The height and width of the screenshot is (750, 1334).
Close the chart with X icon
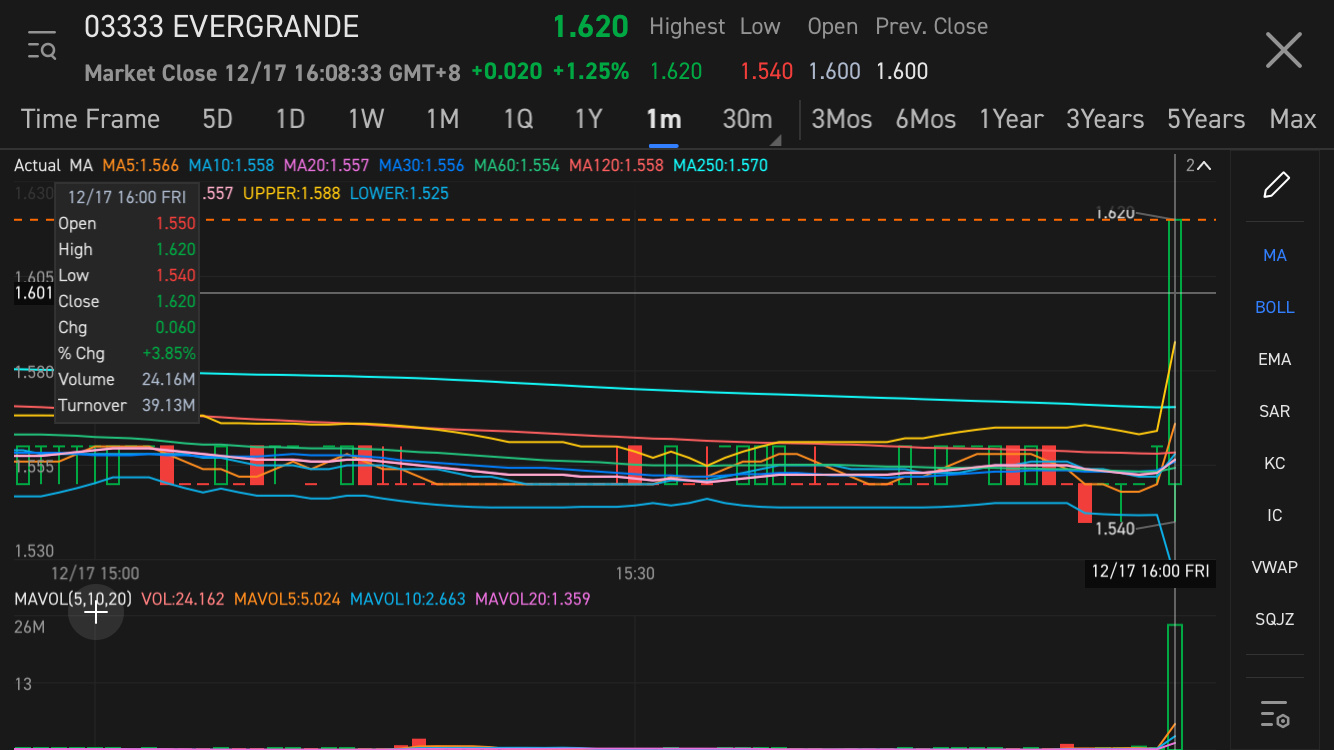point(1283,50)
